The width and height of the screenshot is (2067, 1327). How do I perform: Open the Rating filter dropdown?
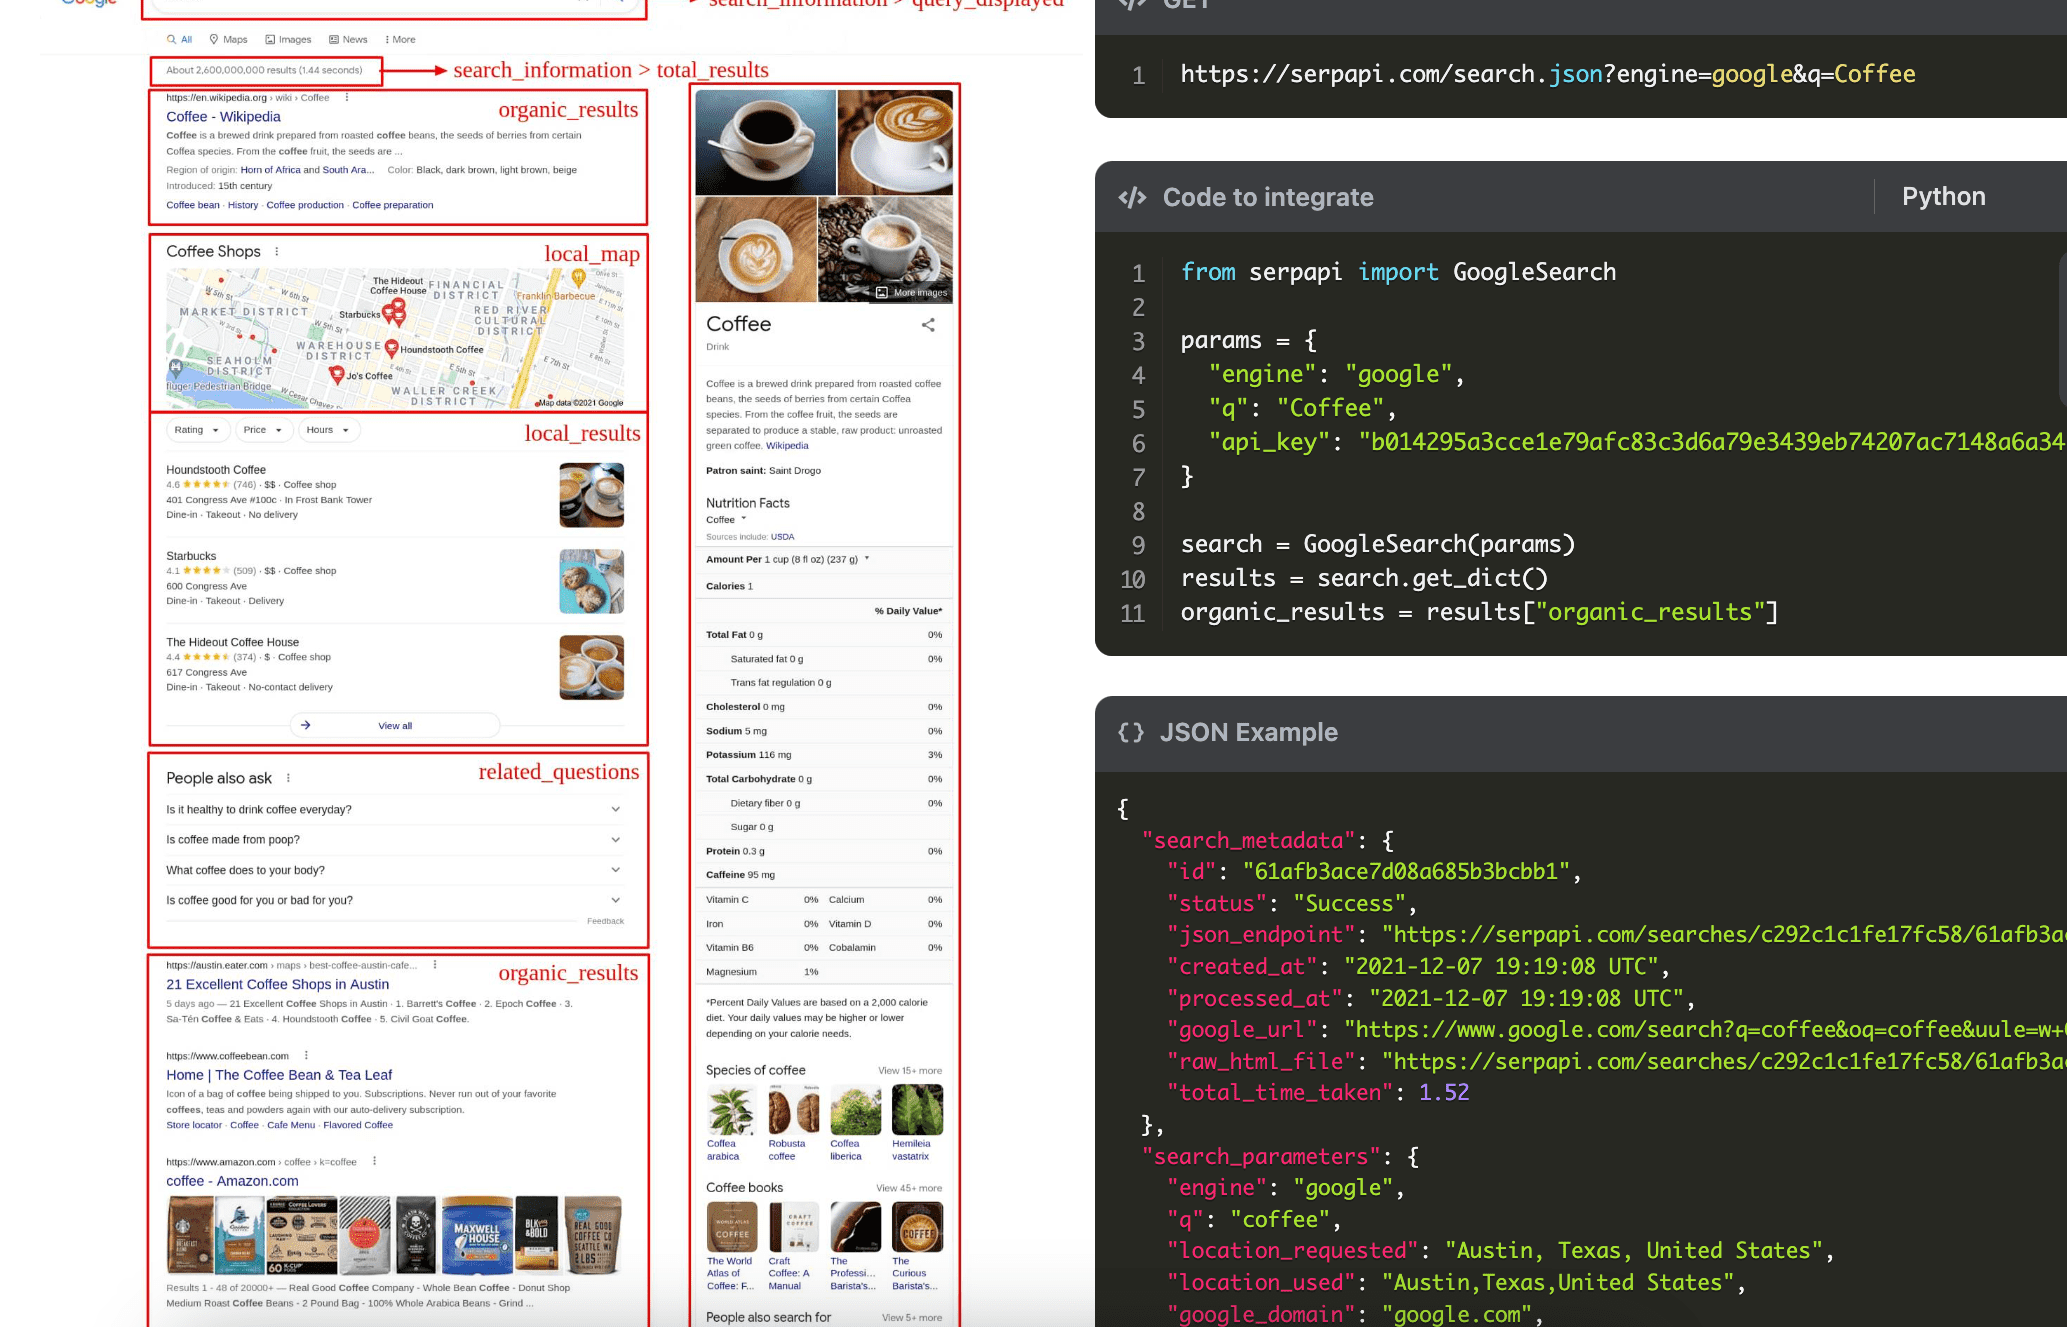[x=196, y=430]
